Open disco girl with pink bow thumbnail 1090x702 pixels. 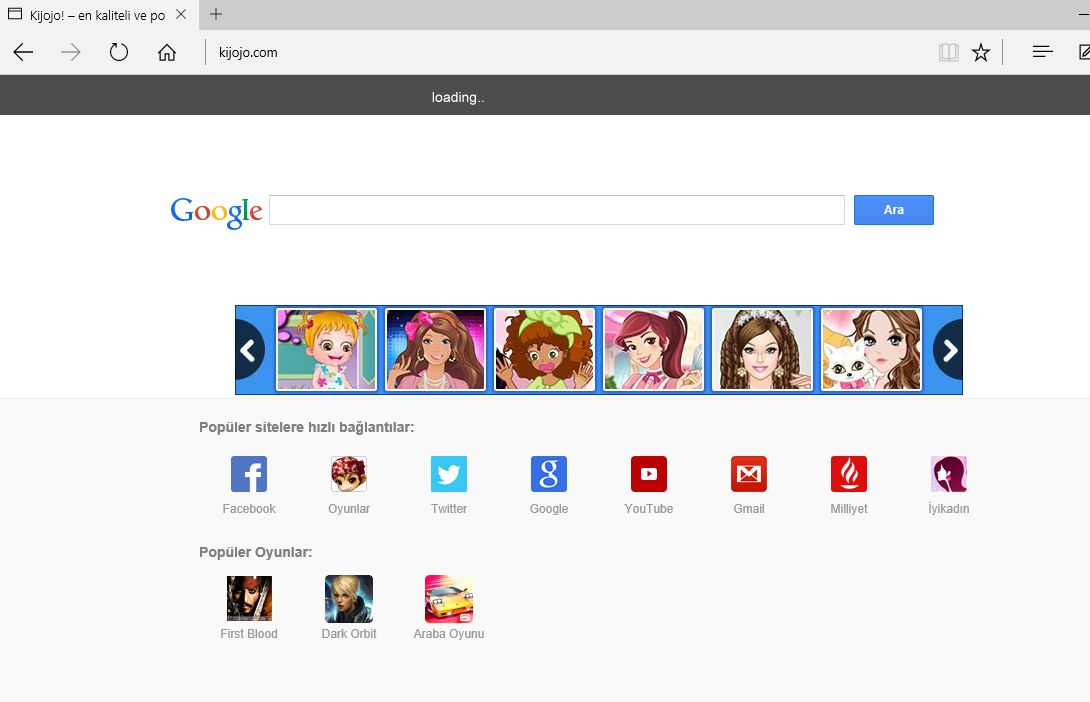[435, 350]
